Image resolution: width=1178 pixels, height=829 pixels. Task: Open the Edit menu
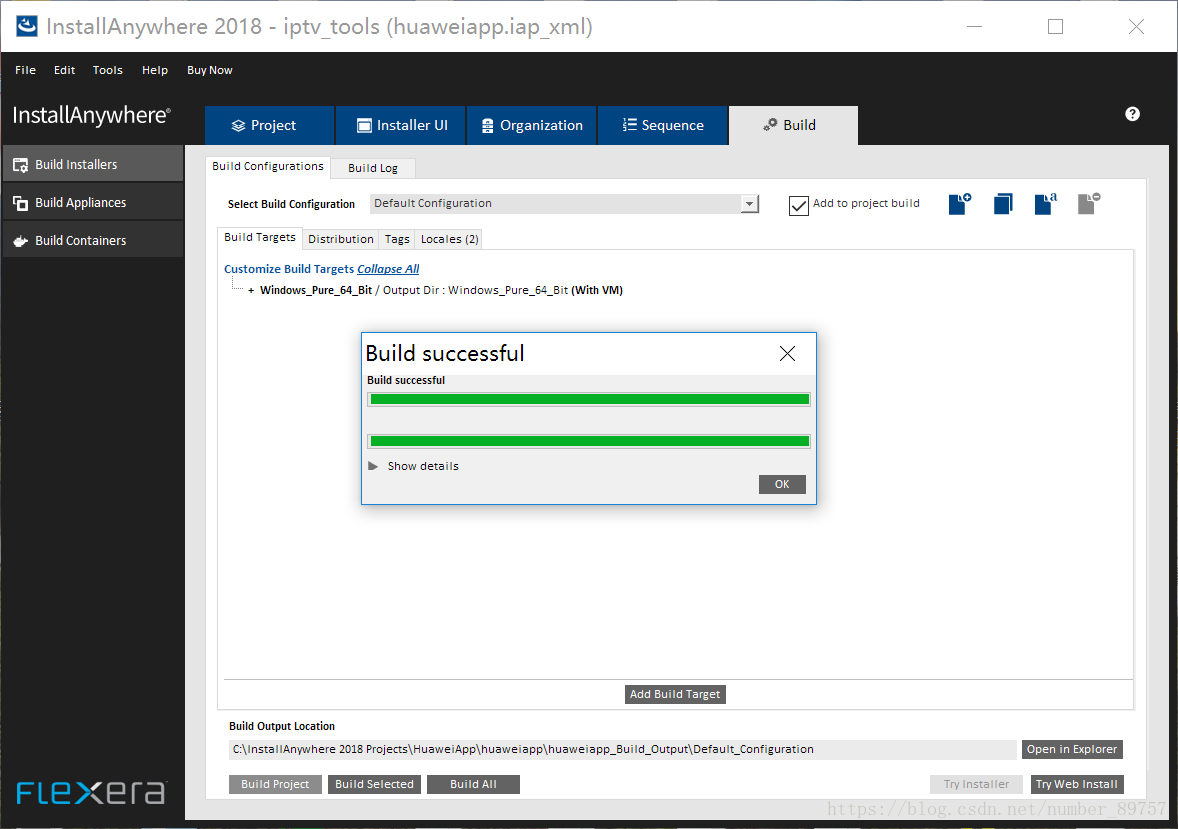(65, 70)
